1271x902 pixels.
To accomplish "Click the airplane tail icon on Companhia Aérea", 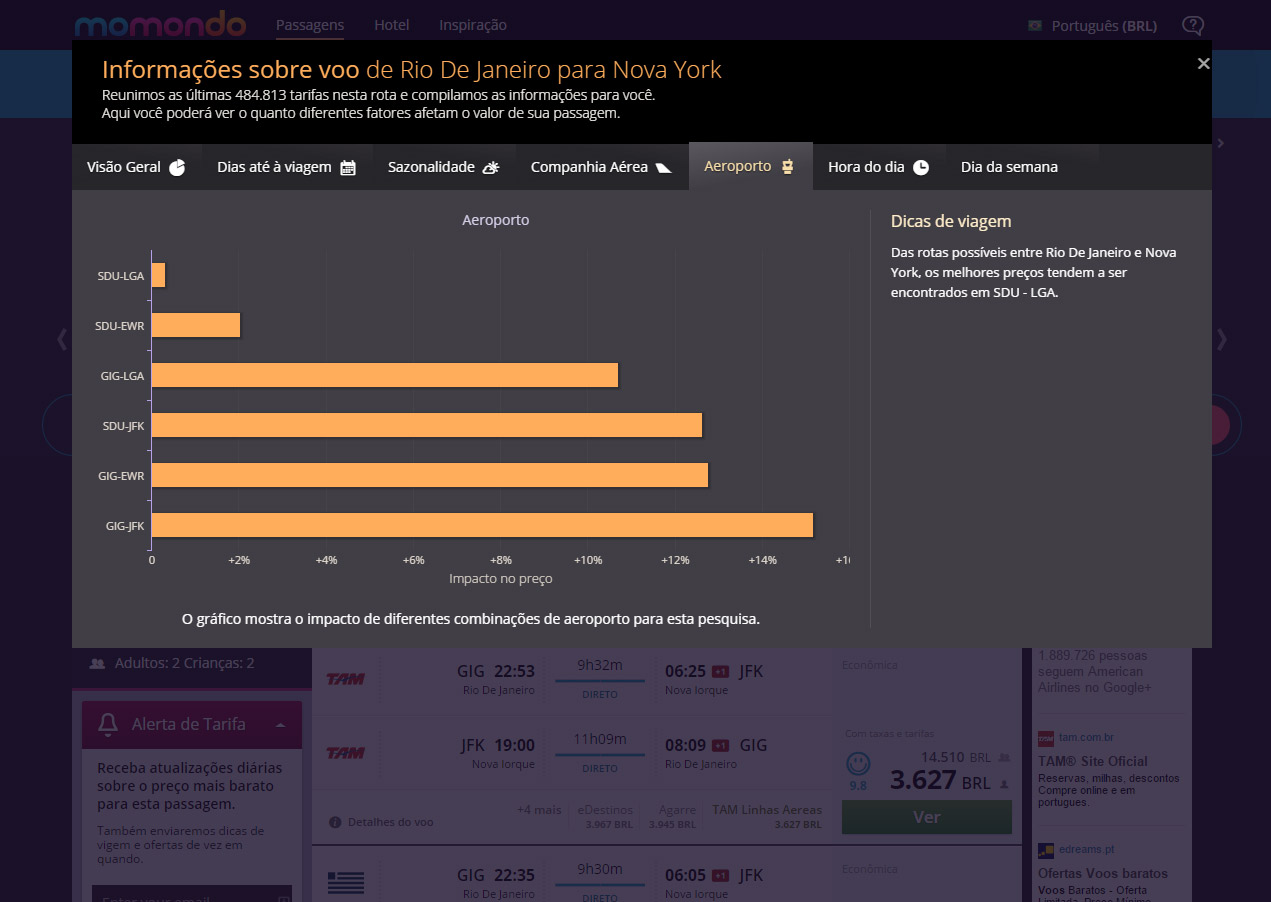I will point(664,167).
